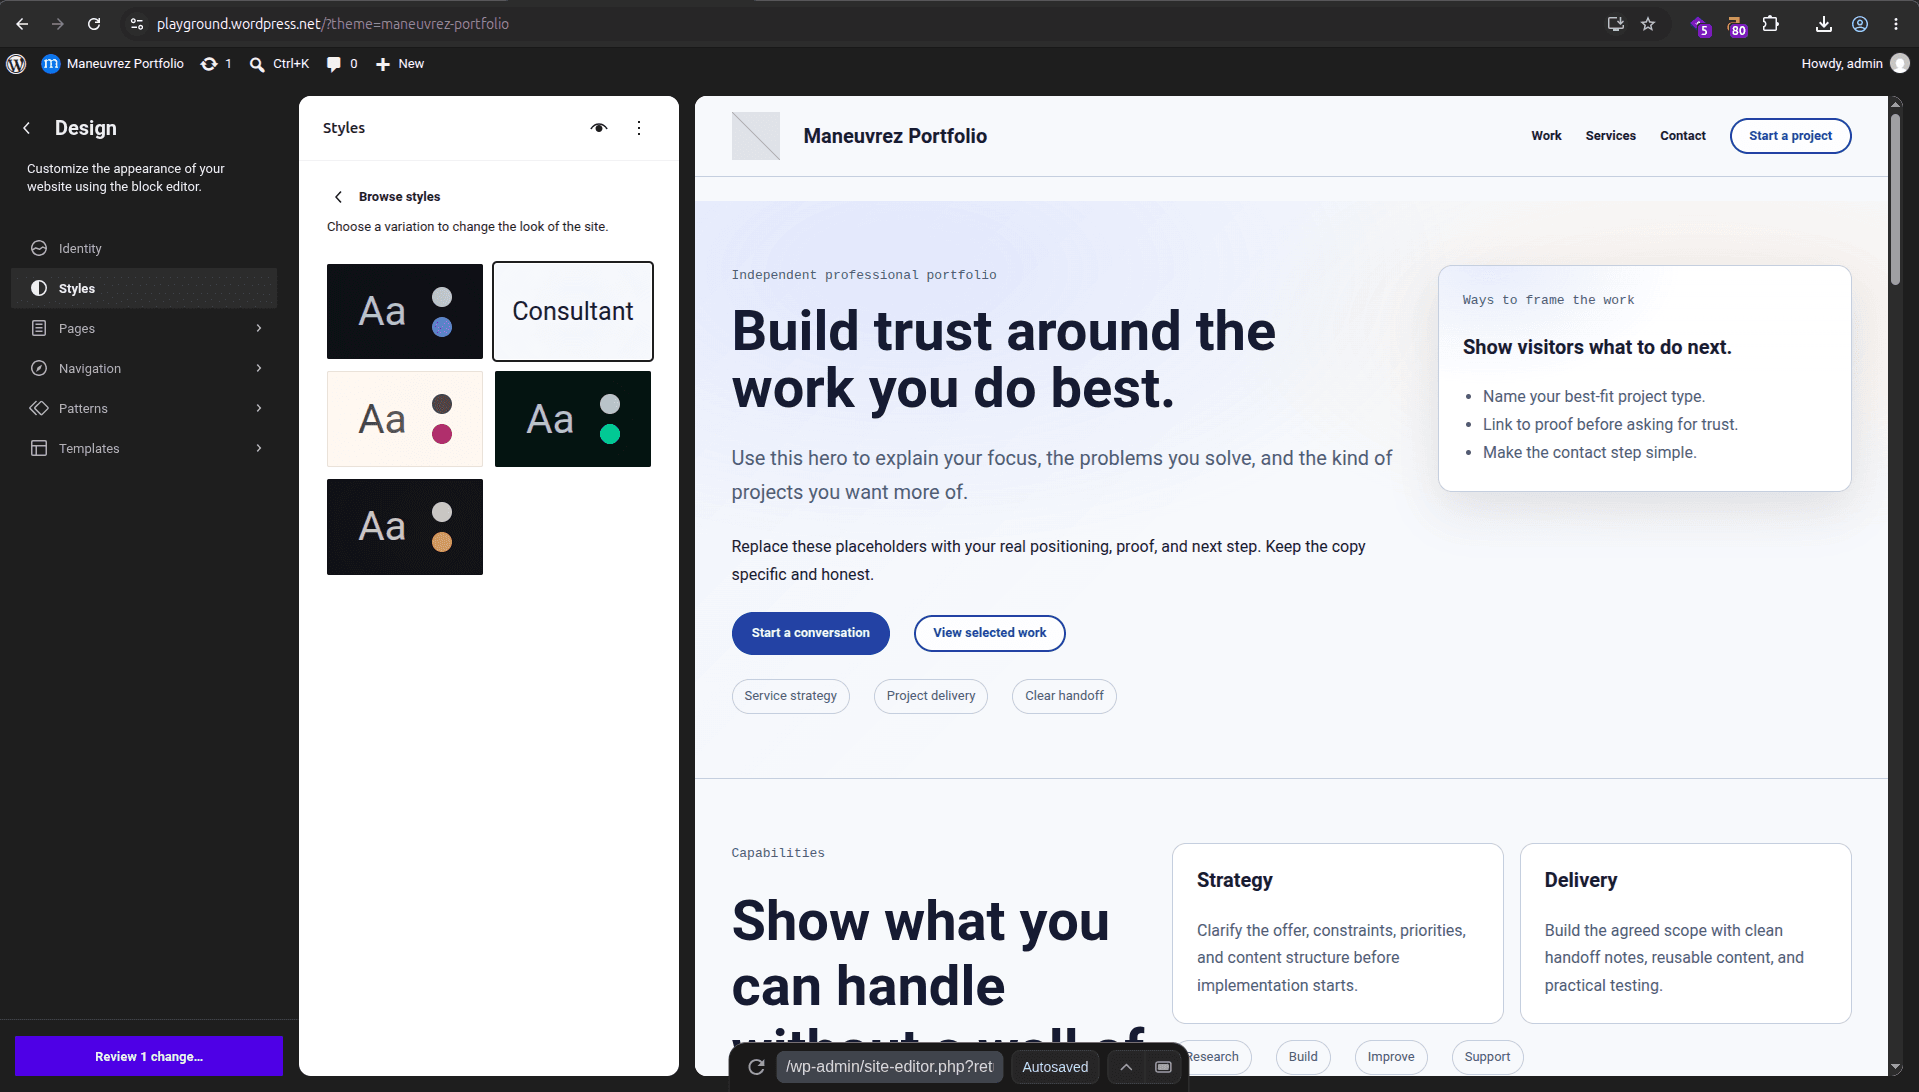Click the install app icon in address bar
The height and width of the screenshot is (1092, 1919).
click(1615, 24)
